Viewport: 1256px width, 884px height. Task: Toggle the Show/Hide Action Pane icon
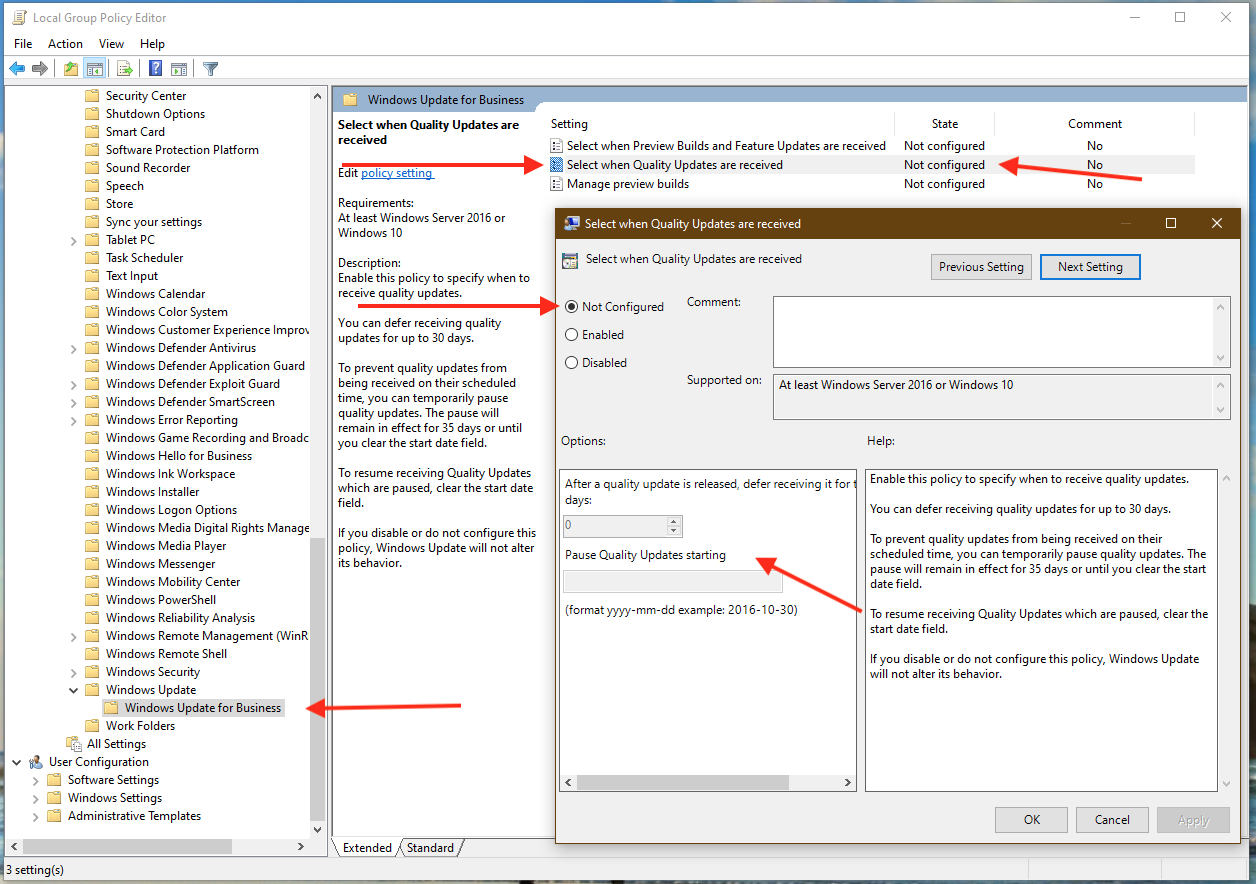pyautogui.click(x=179, y=69)
